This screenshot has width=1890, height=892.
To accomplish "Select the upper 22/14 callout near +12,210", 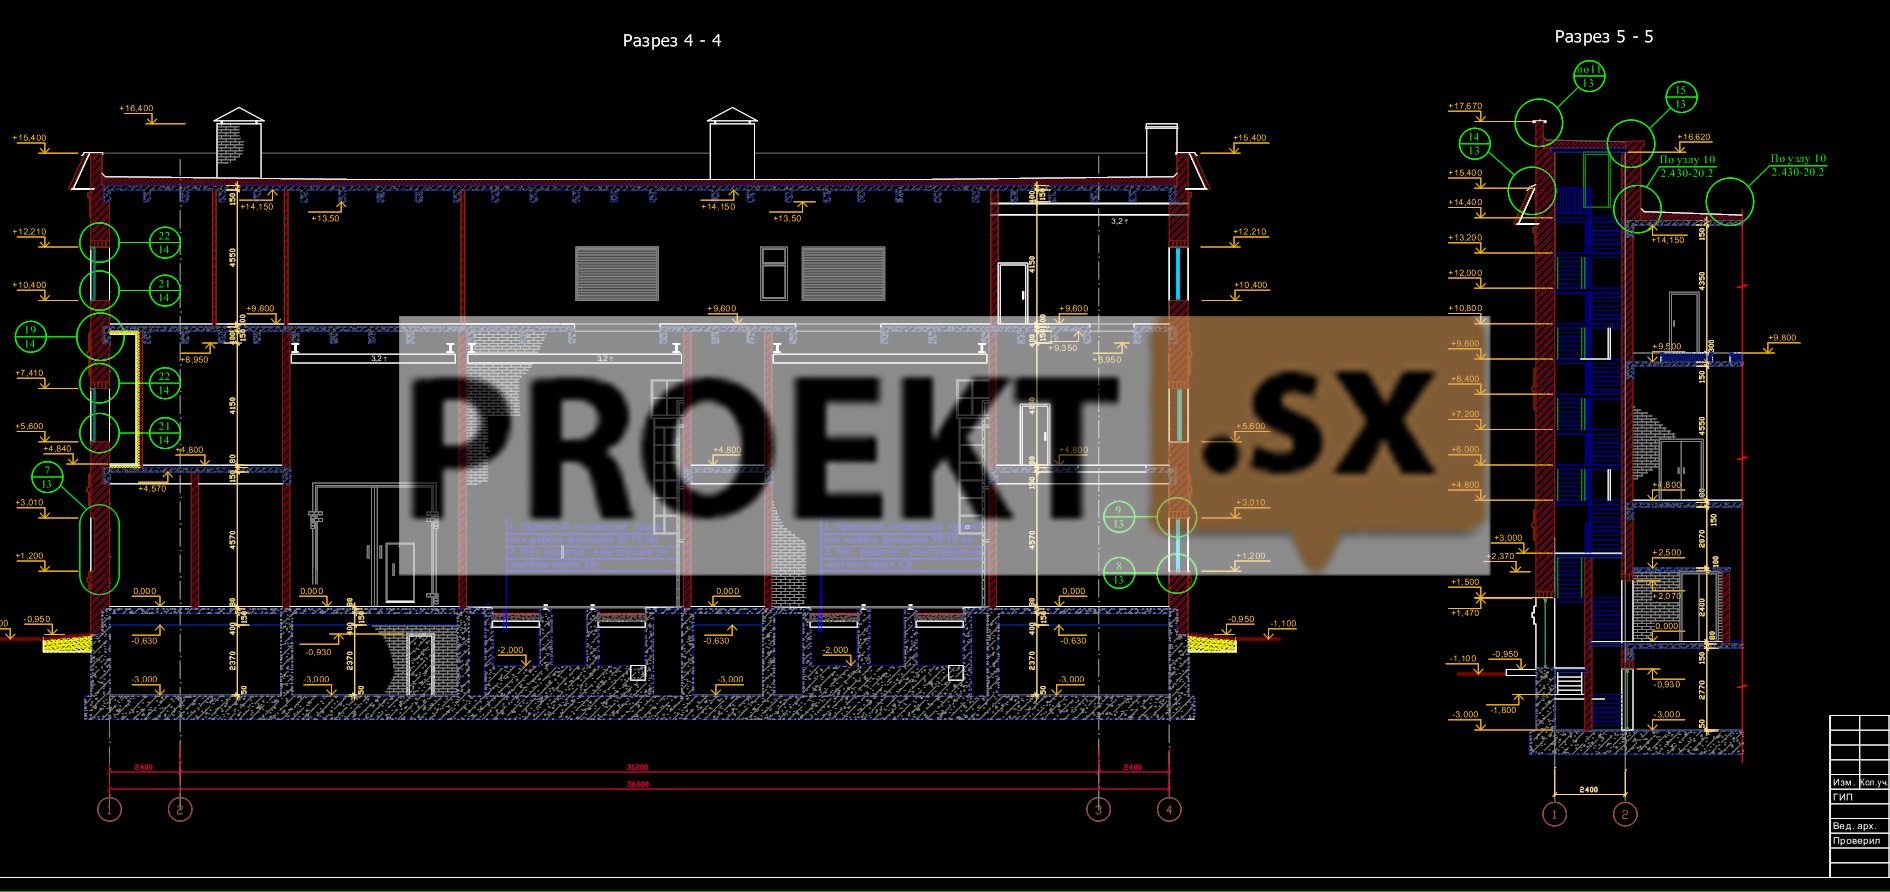I will (165, 241).
